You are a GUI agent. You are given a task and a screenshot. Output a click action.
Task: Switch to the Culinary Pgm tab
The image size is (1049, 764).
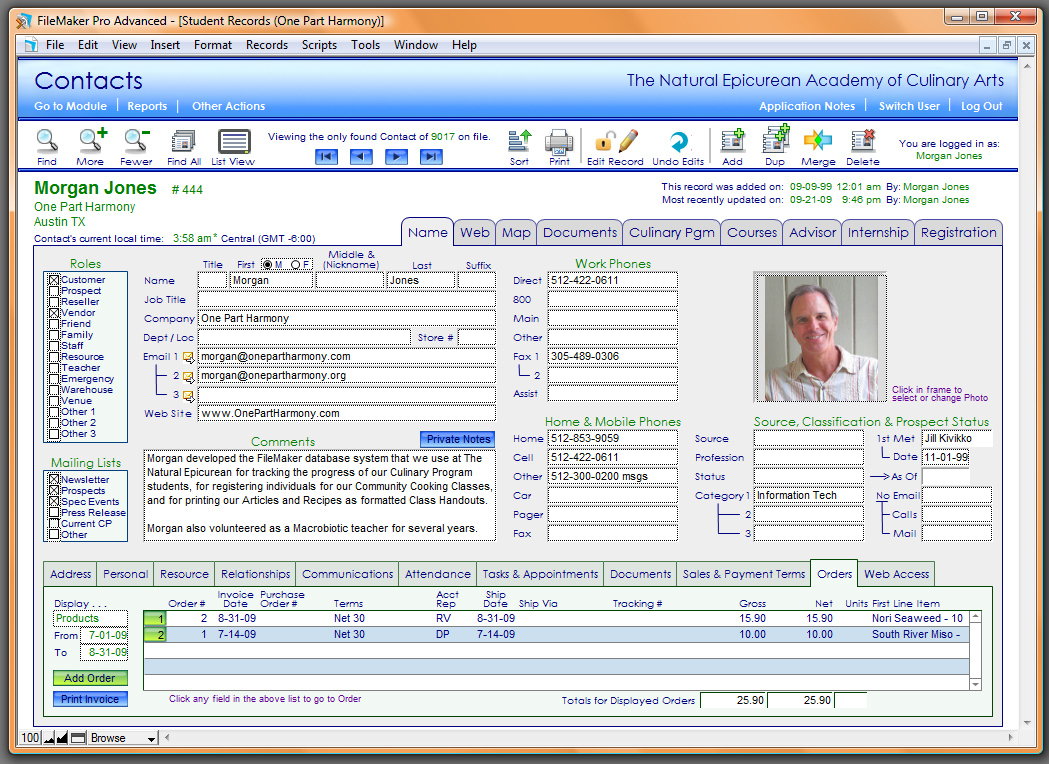672,233
